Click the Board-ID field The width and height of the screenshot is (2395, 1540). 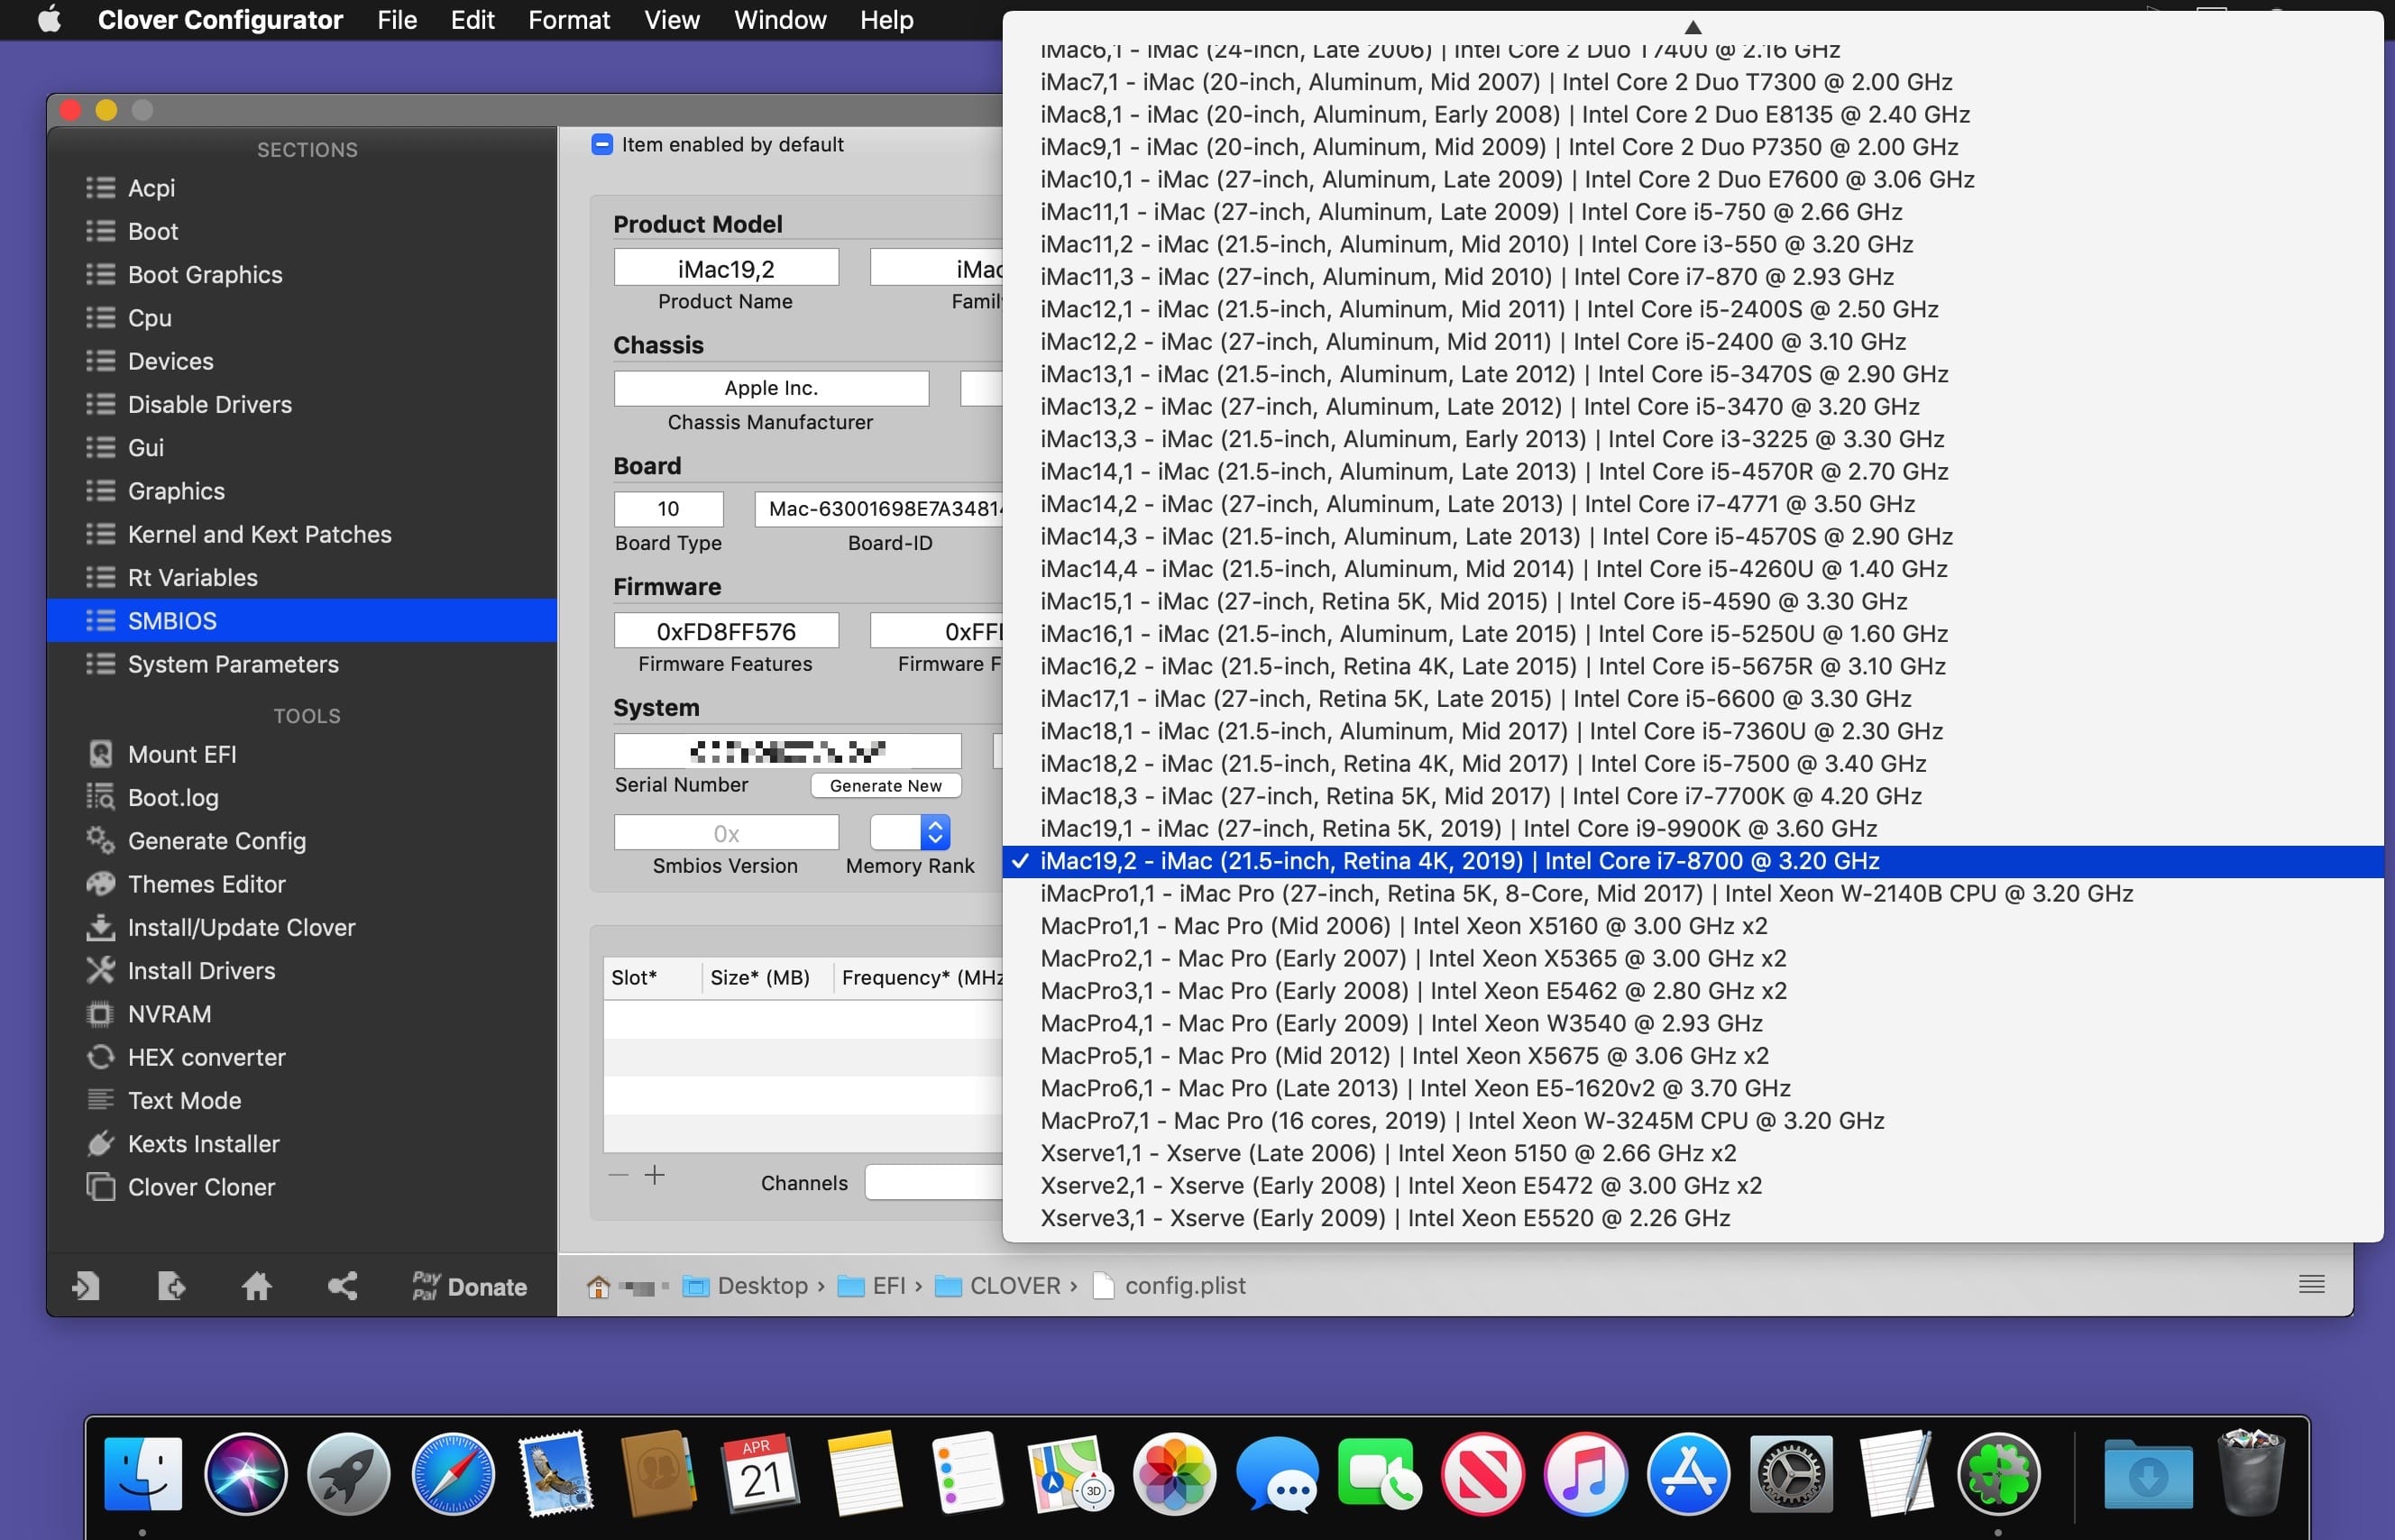(879, 508)
